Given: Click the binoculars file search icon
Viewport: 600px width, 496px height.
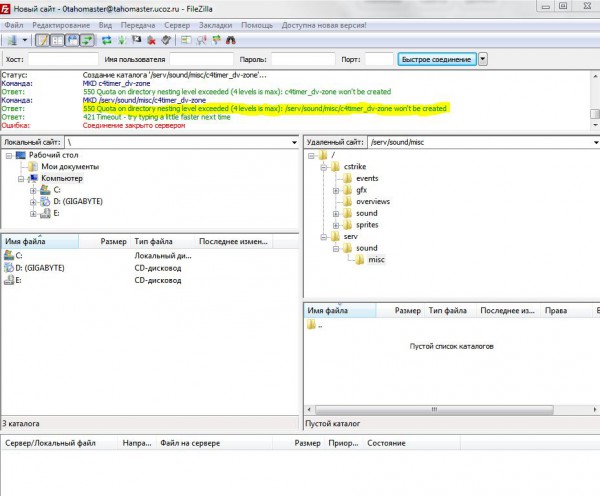Looking at the screenshot, I should pyautogui.click(x=231, y=41).
